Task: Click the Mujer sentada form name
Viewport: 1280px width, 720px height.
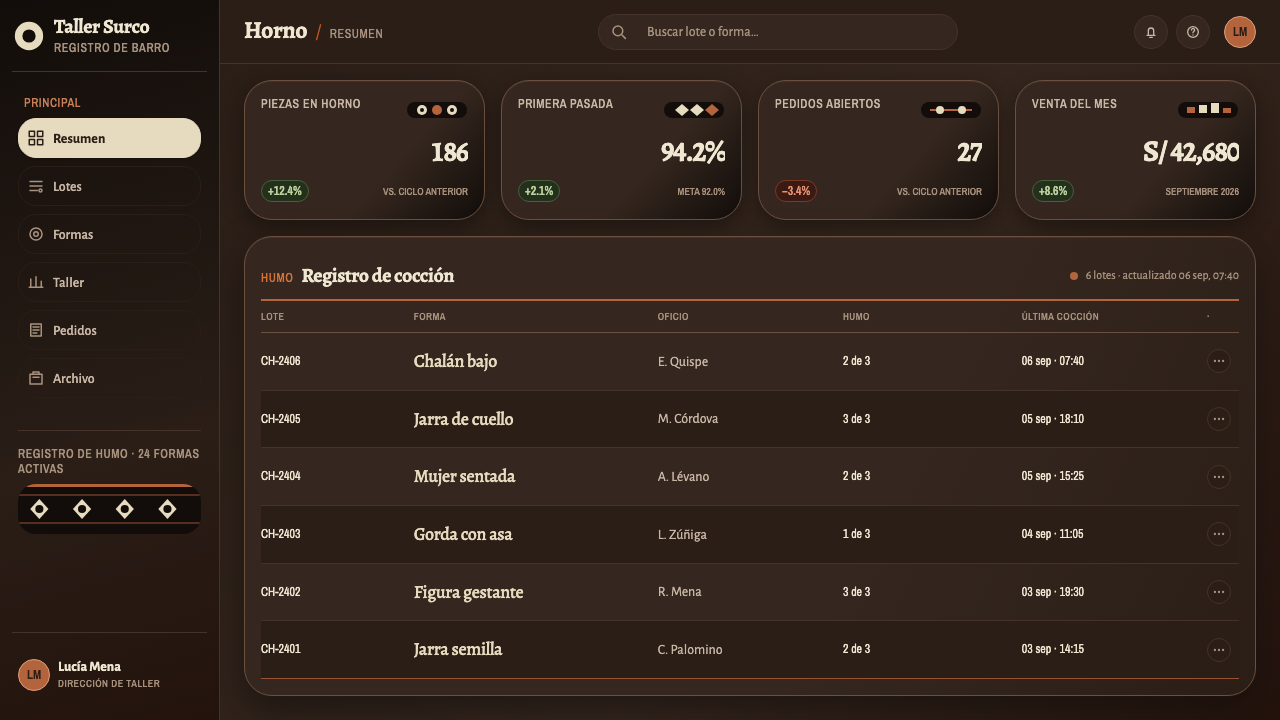Action: [464, 477]
